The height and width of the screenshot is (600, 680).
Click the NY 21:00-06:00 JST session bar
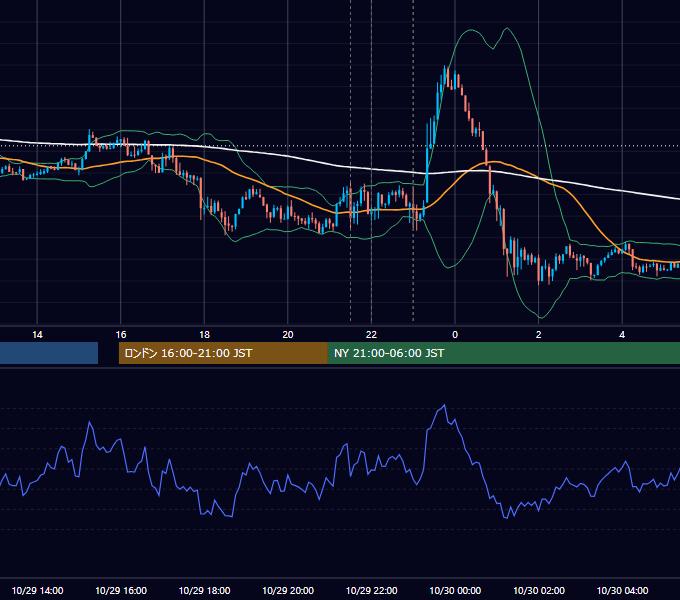[503, 353]
